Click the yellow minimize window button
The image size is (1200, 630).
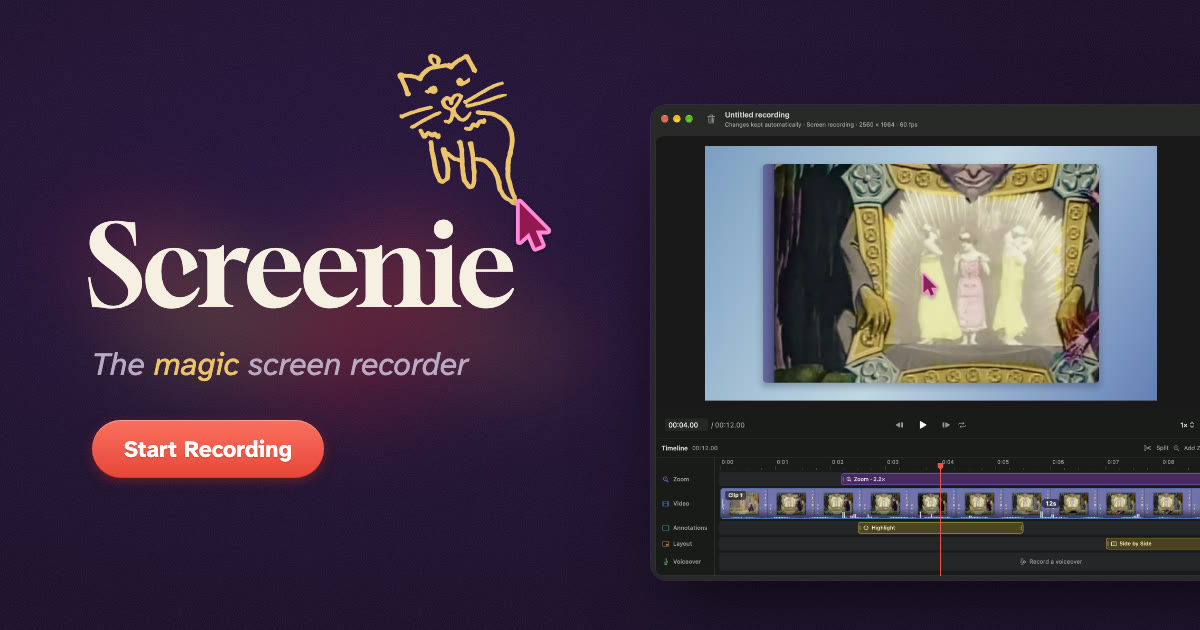pyautogui.click(x=677, y=119)
